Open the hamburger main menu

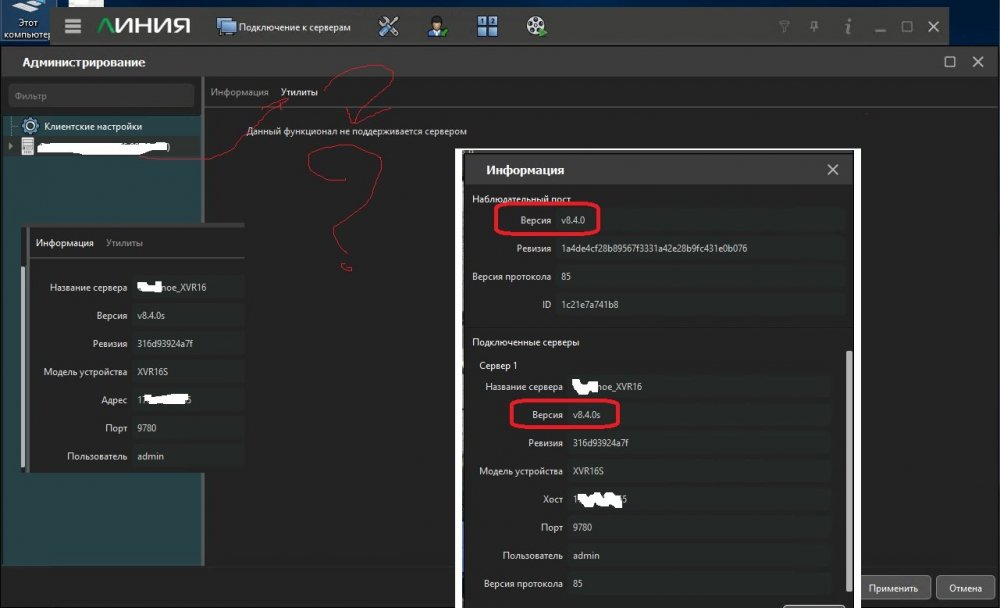73,26
